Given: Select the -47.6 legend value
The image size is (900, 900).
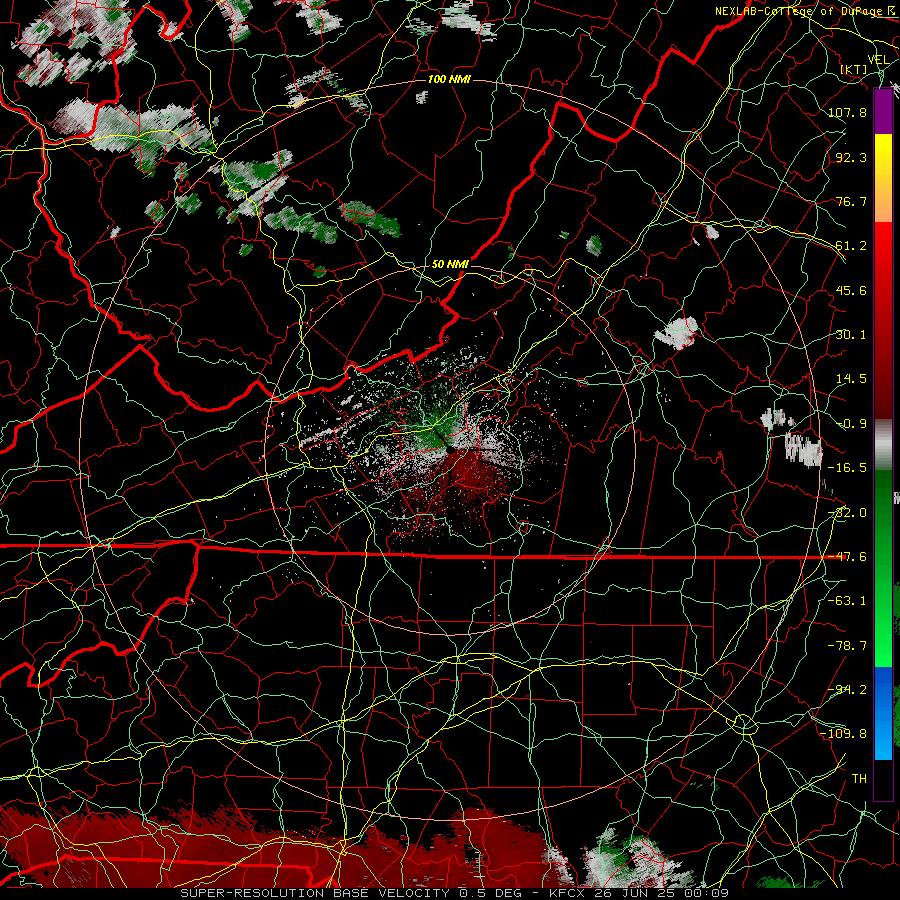Looking at the screenshot, I should [847, 557].
